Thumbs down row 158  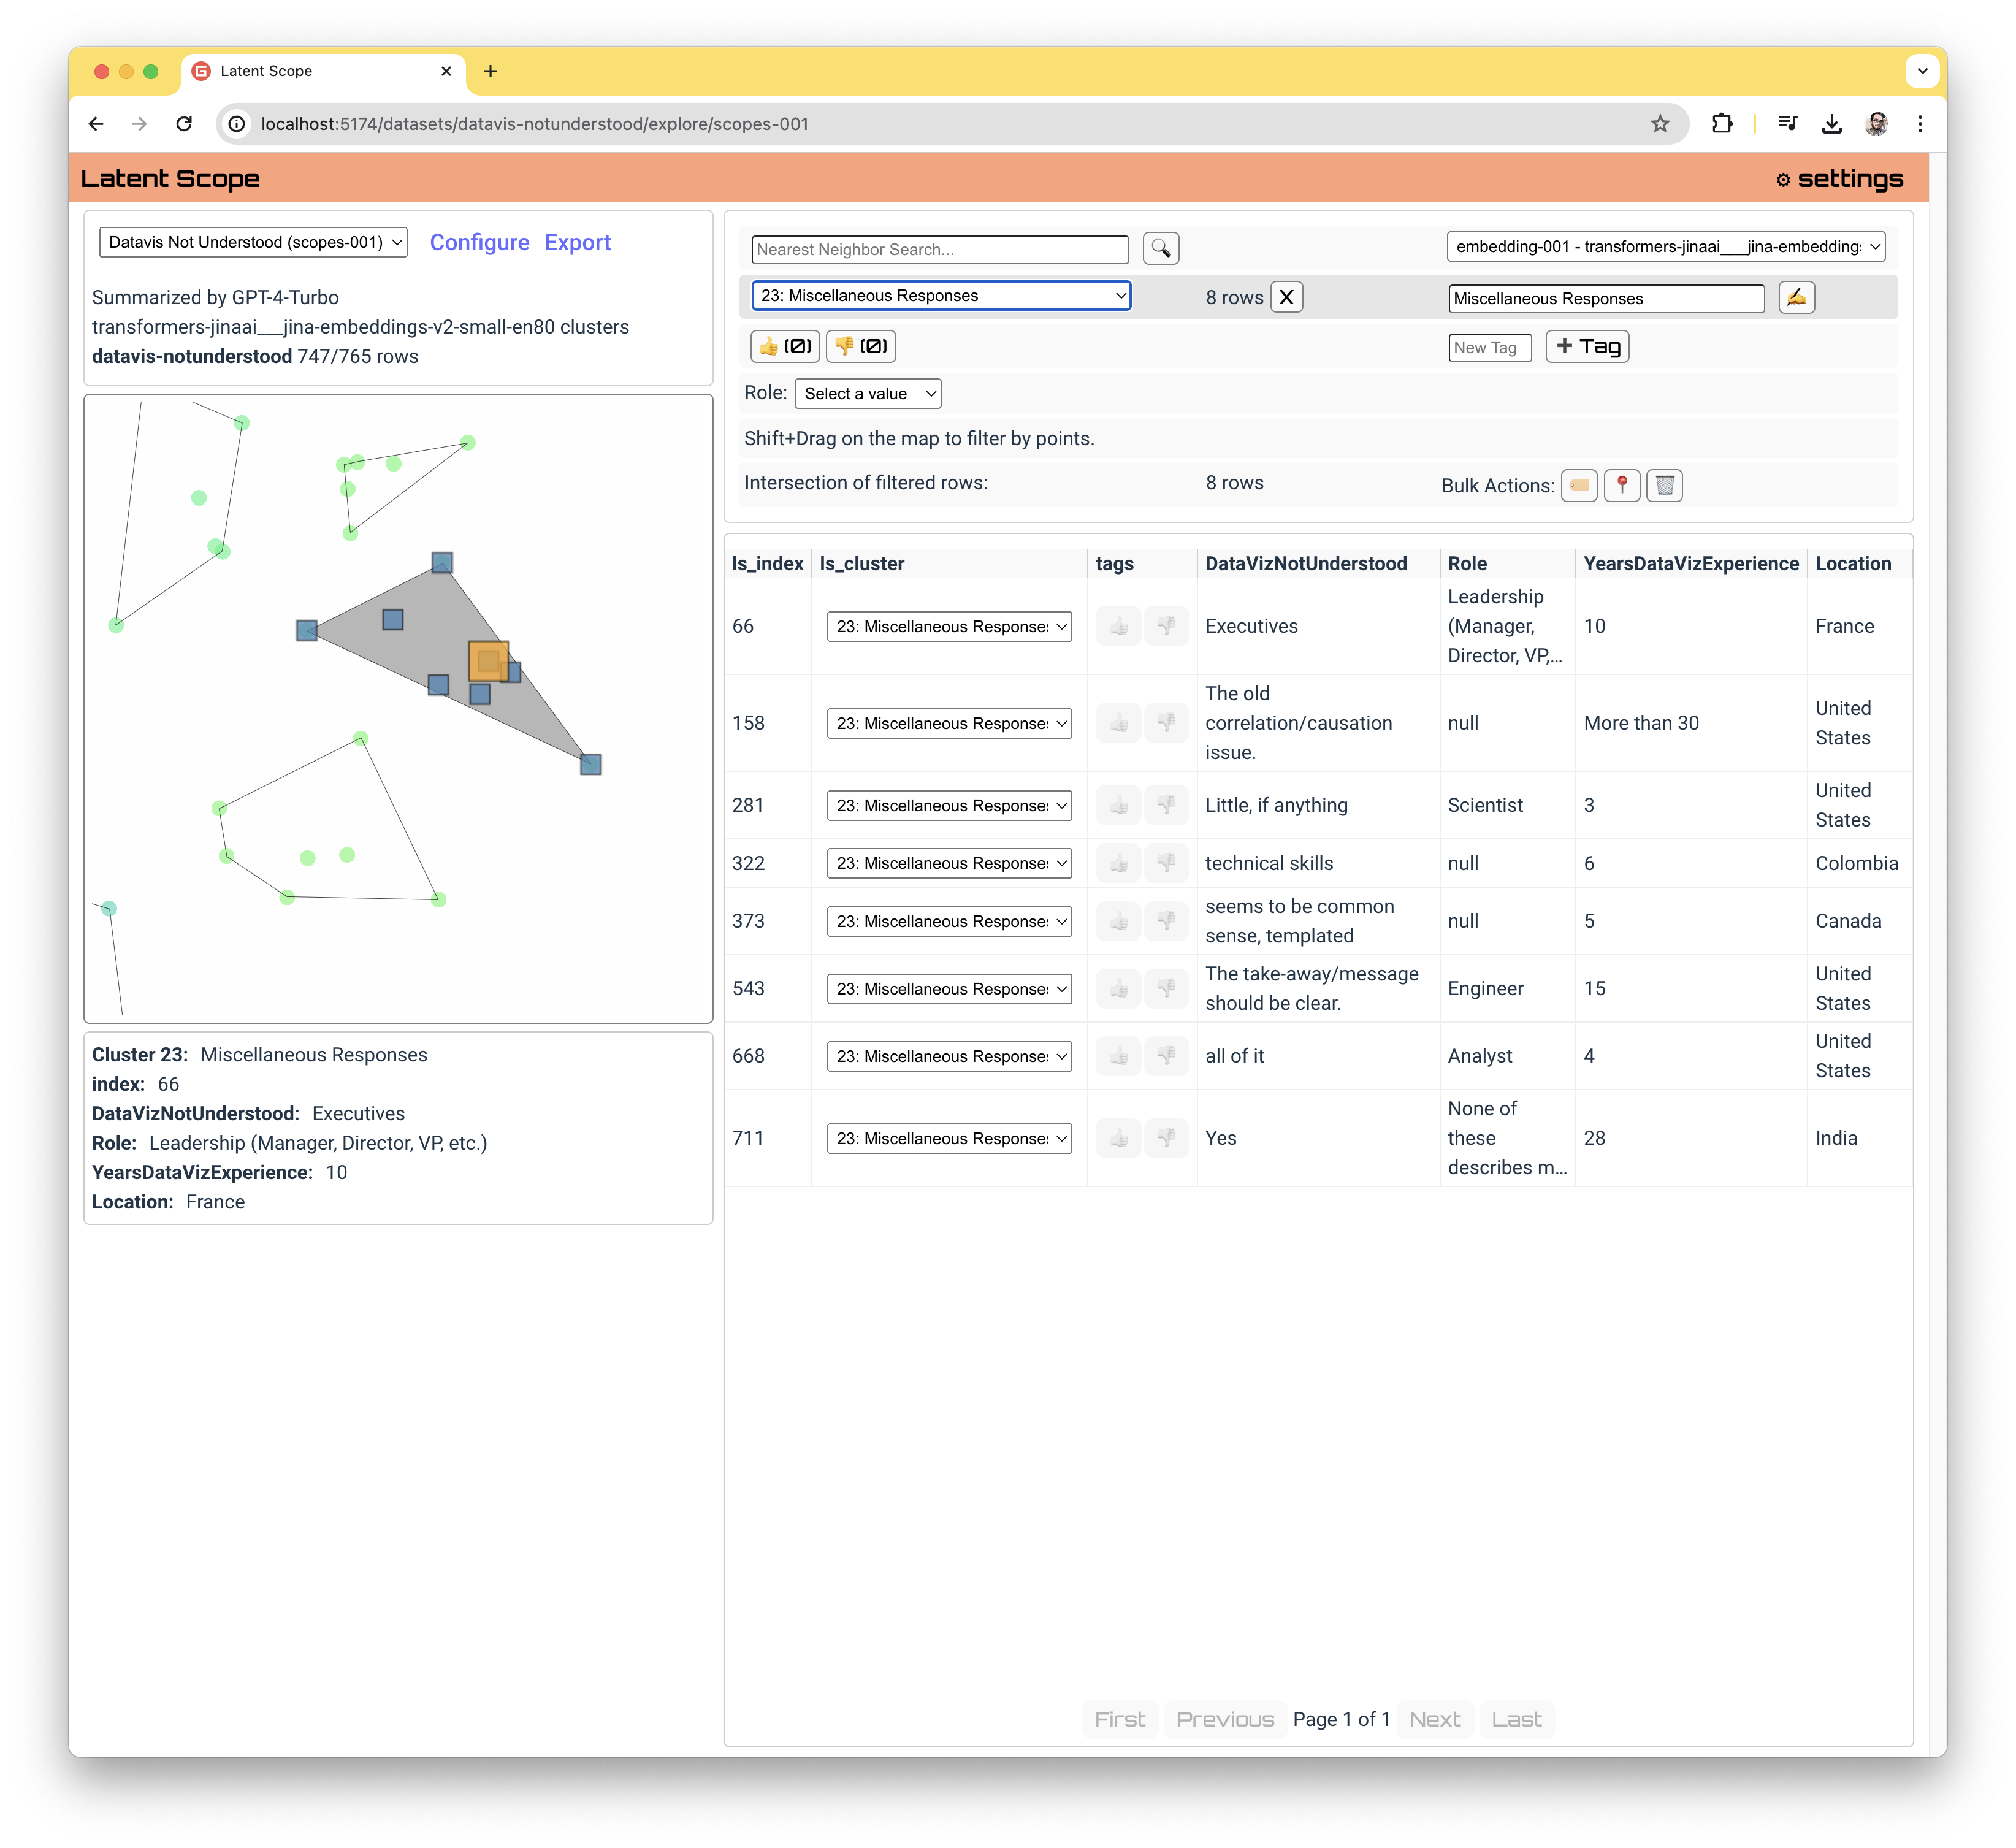(x=1166, y=723)
